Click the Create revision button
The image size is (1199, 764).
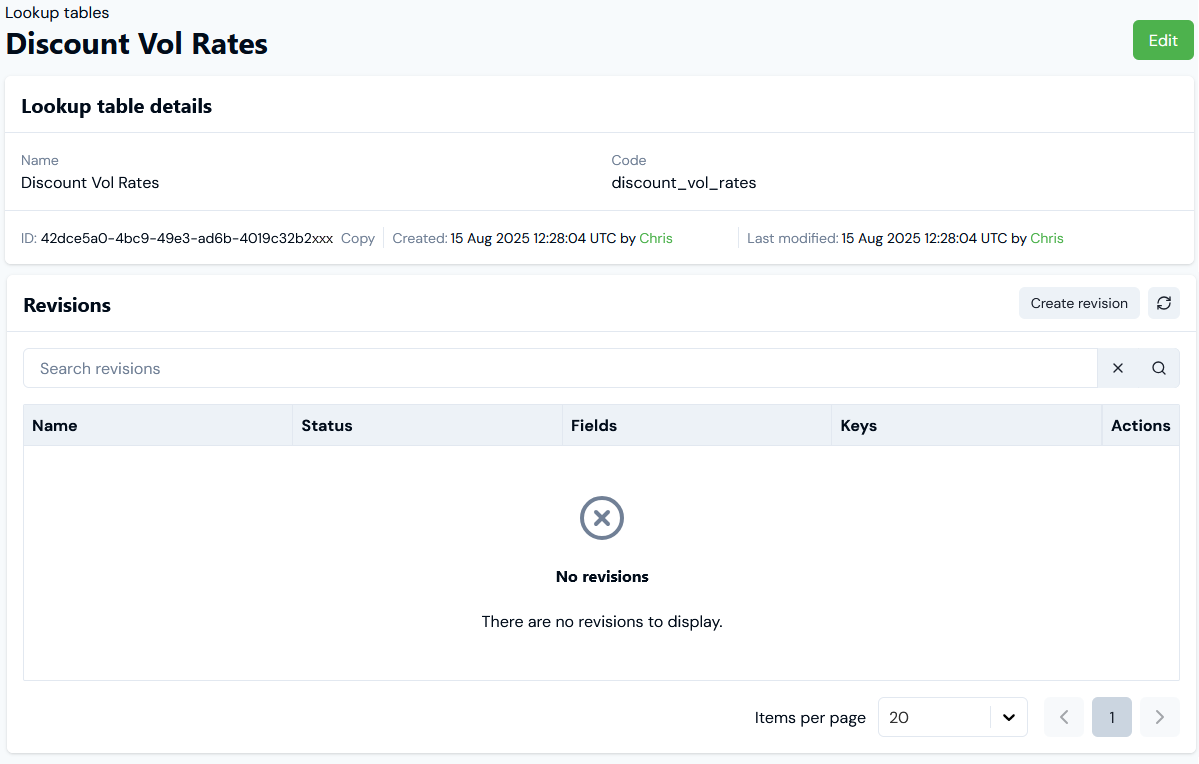pos(1078,303)
